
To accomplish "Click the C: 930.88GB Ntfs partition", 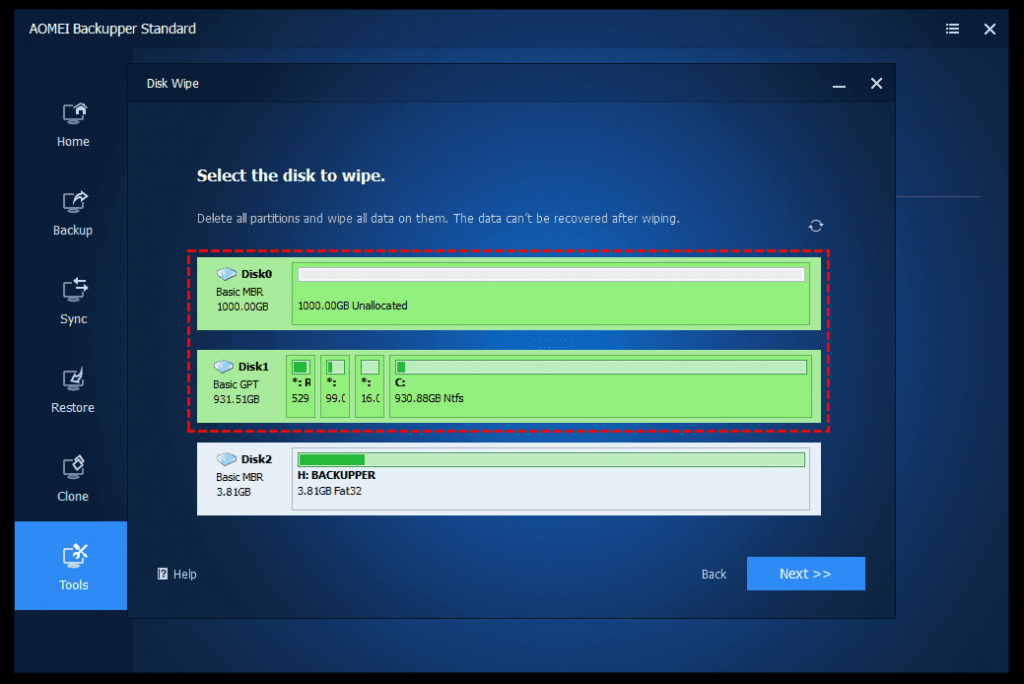I will point(598,386).
